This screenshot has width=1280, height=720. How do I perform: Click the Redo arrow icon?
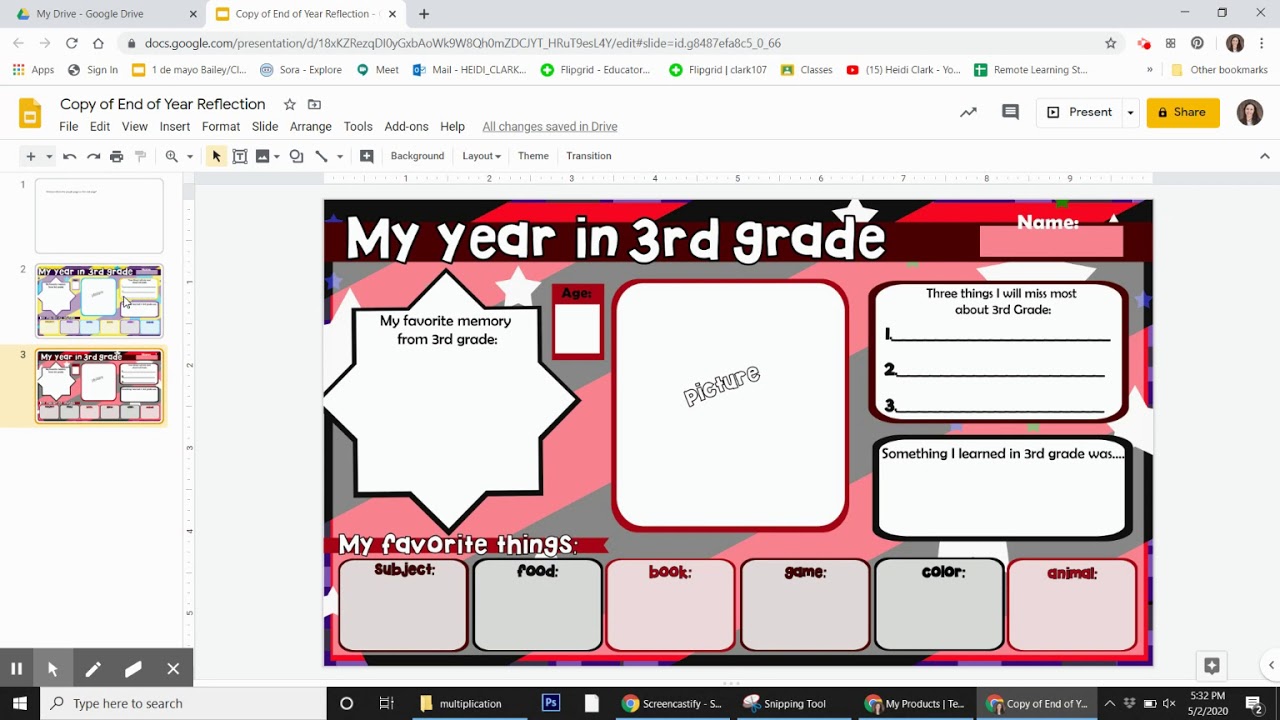pos(93,156)
